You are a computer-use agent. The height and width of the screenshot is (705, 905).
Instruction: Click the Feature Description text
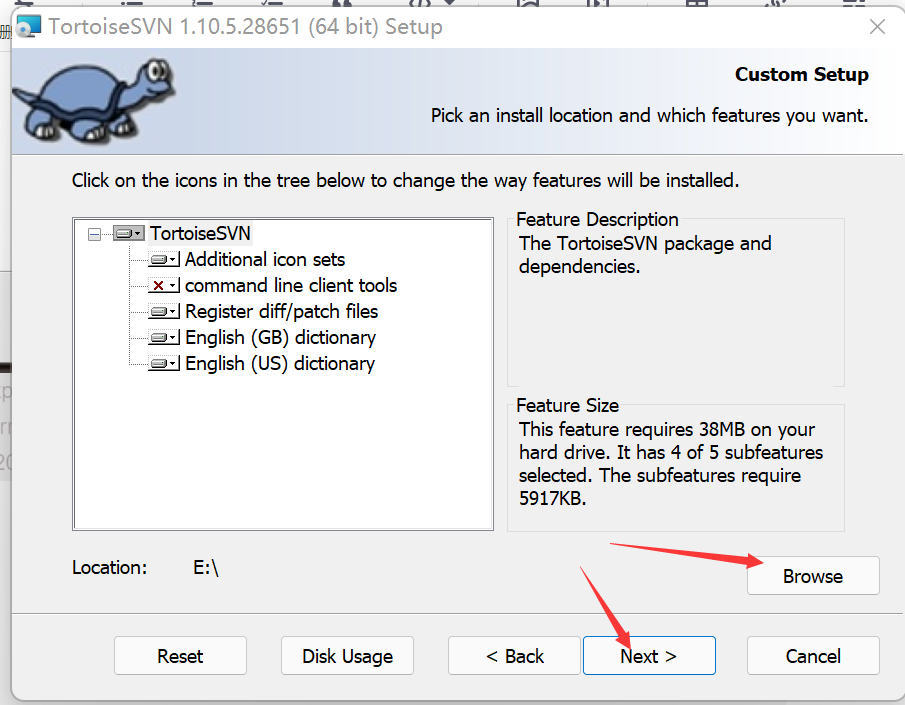pyautogui.click(x=645, y=255)
